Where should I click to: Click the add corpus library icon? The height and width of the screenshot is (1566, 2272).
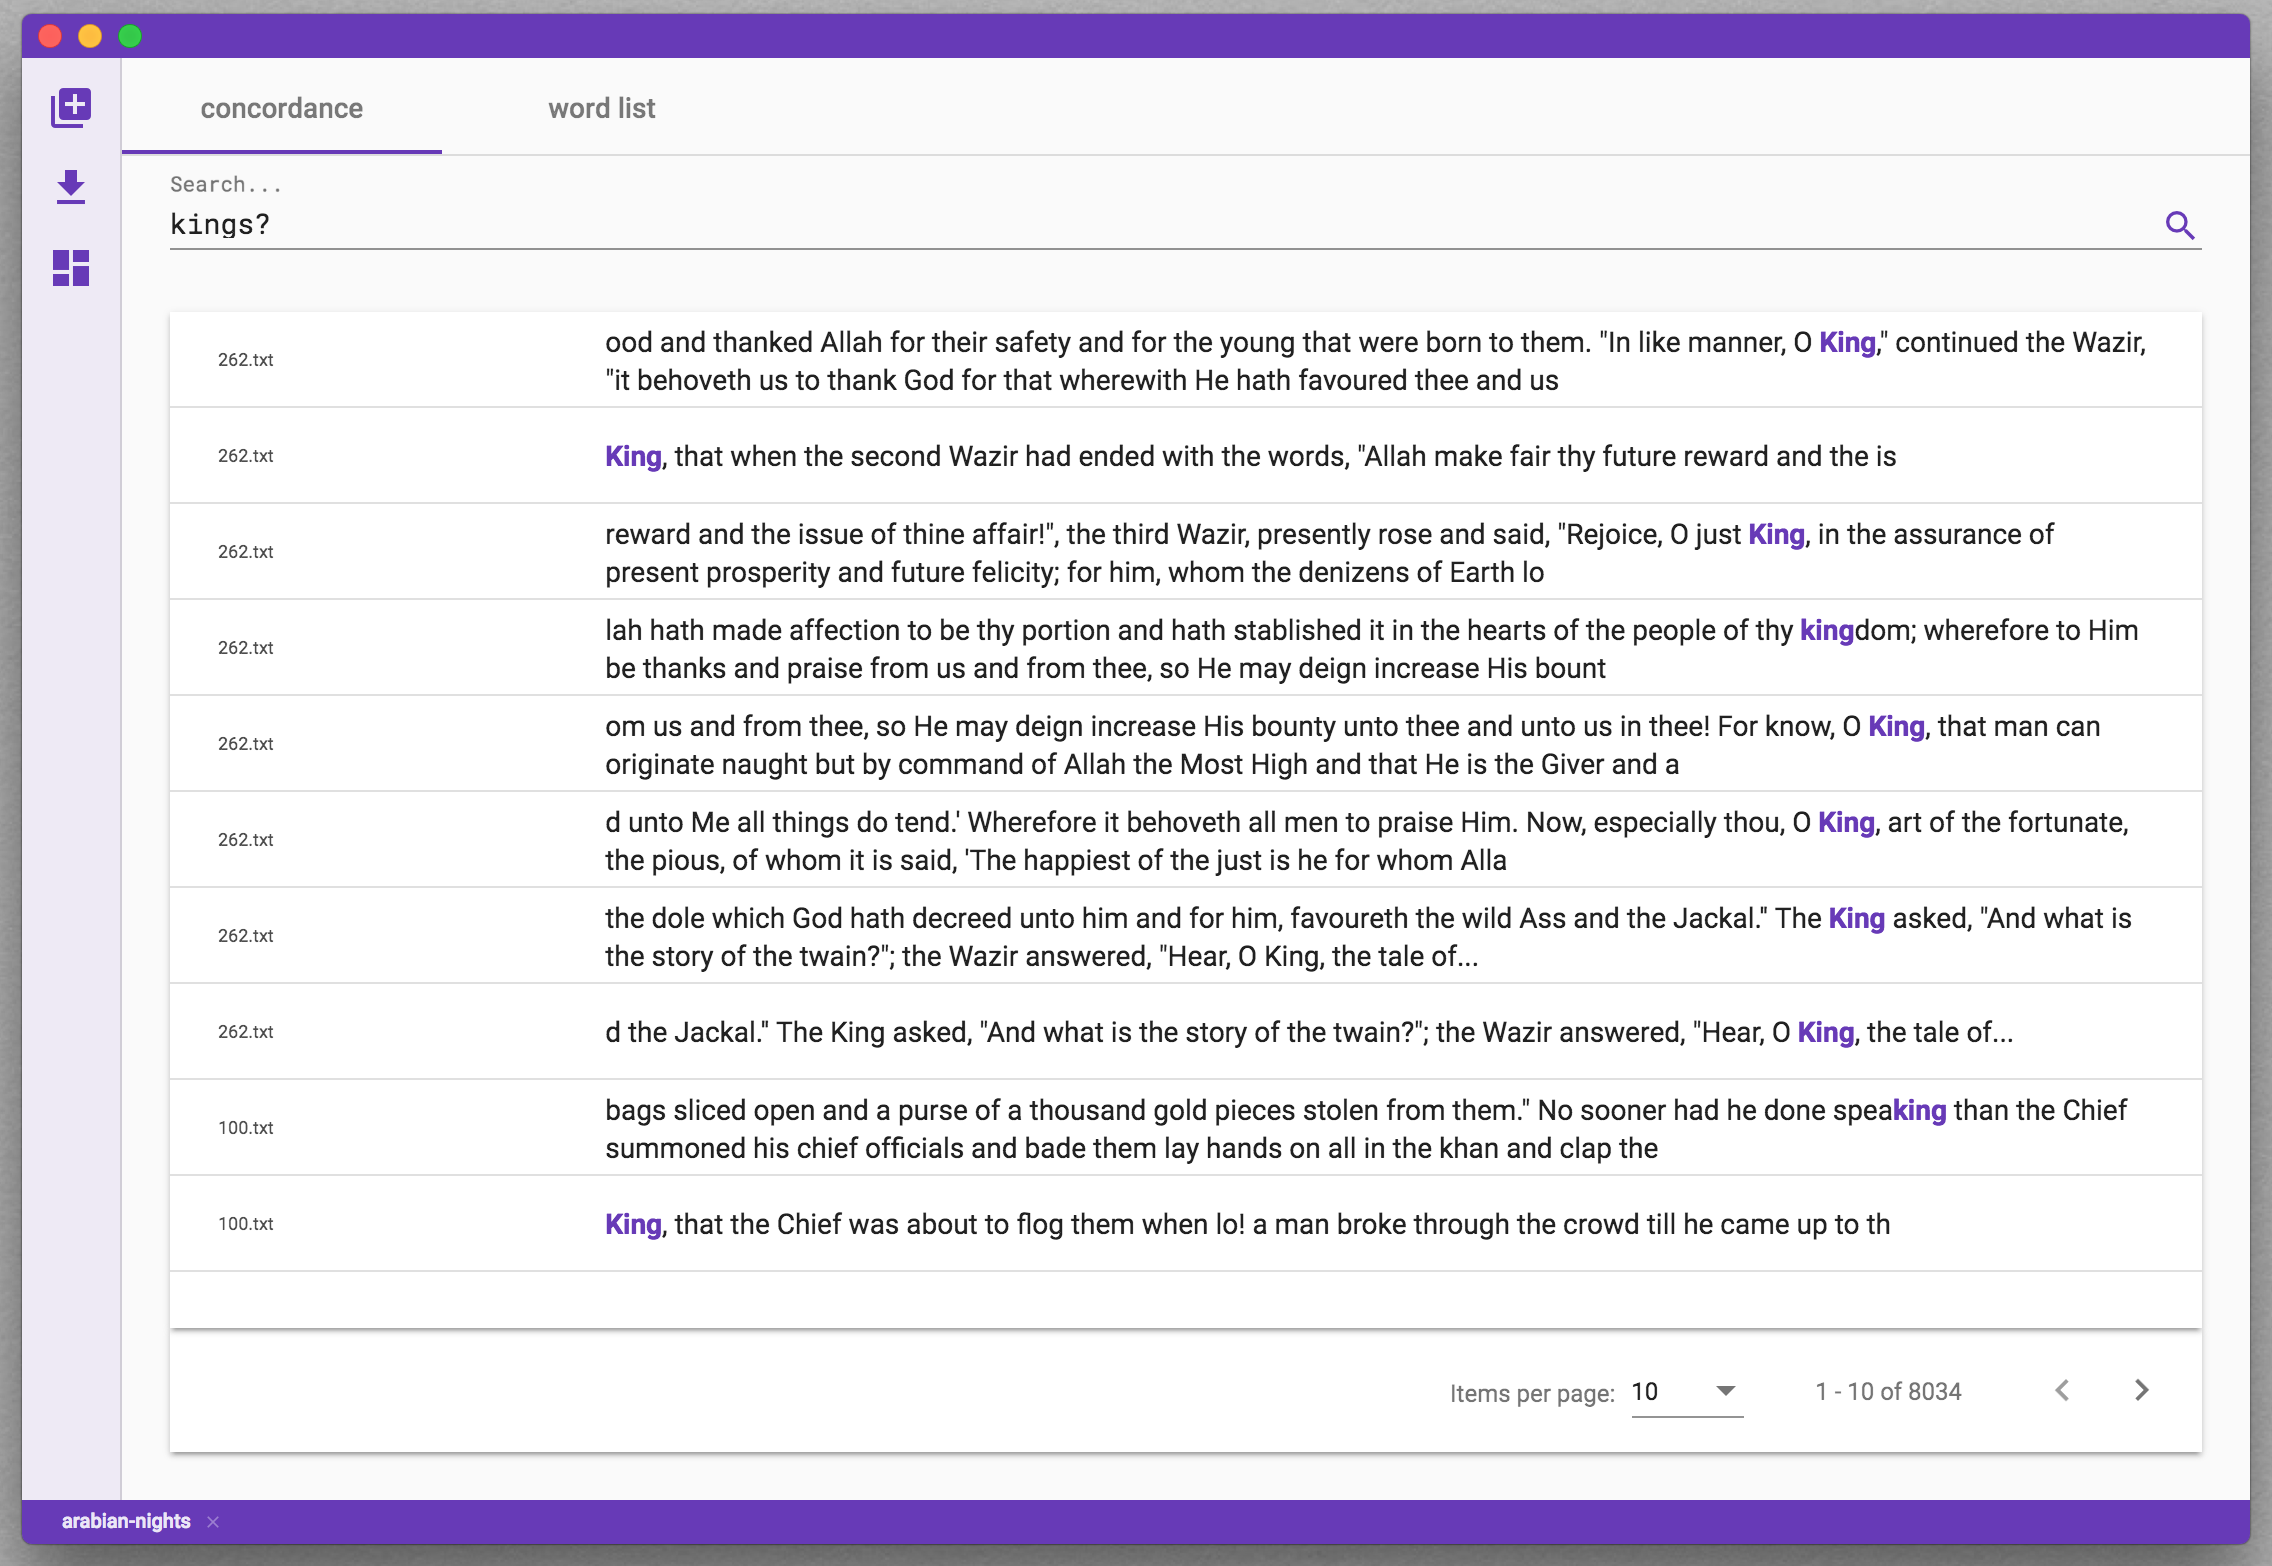[x=71, y=107]
